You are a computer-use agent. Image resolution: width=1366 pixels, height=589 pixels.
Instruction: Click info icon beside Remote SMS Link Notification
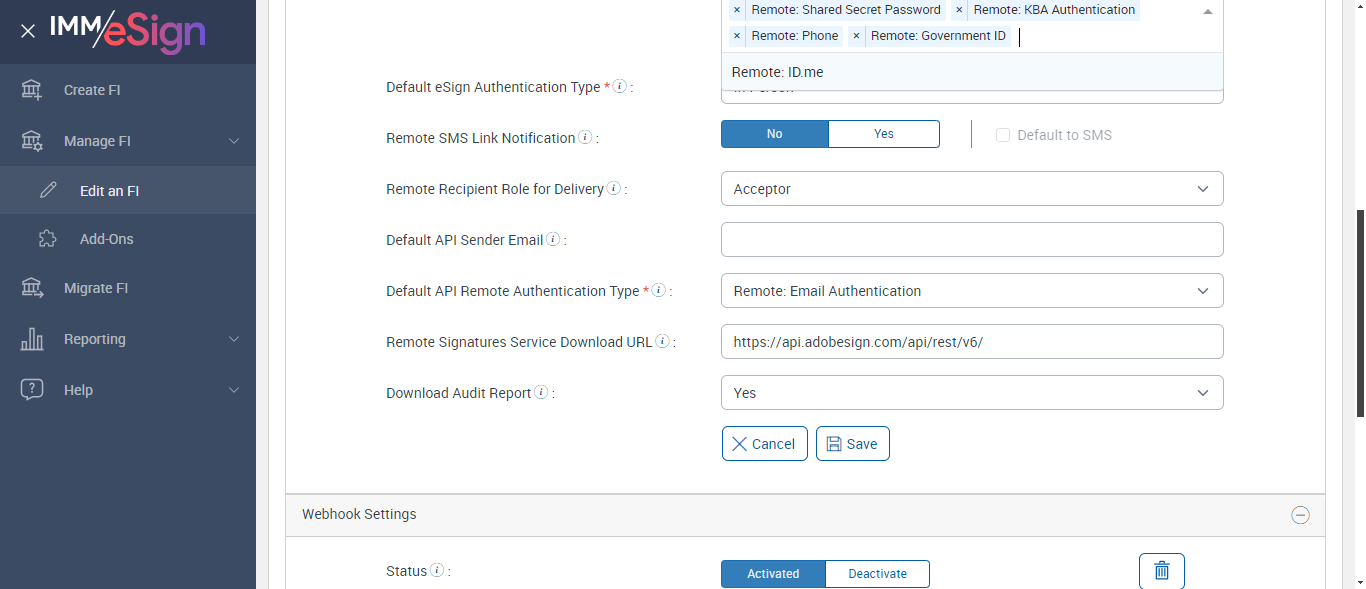pos(585,138)
